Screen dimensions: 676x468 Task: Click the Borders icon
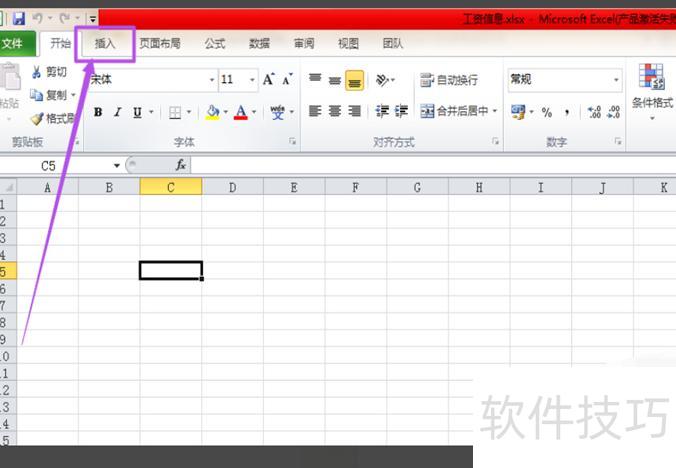click(x=175, y=112)
